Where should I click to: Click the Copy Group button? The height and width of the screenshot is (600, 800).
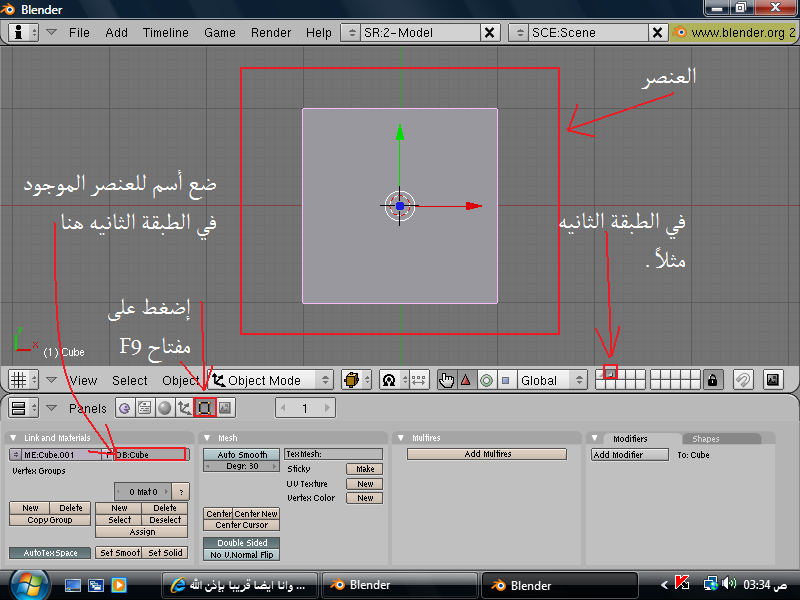tap(50, 520)
